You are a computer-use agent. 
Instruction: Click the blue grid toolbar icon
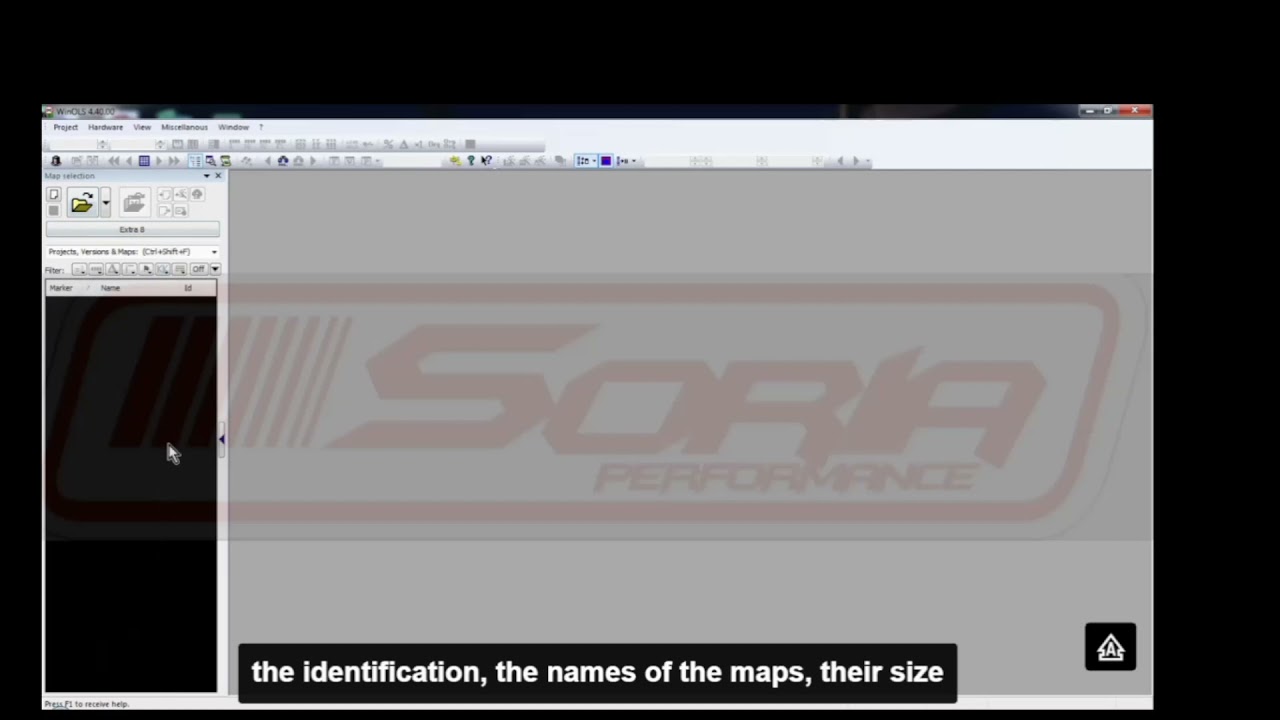pos(144,161)
